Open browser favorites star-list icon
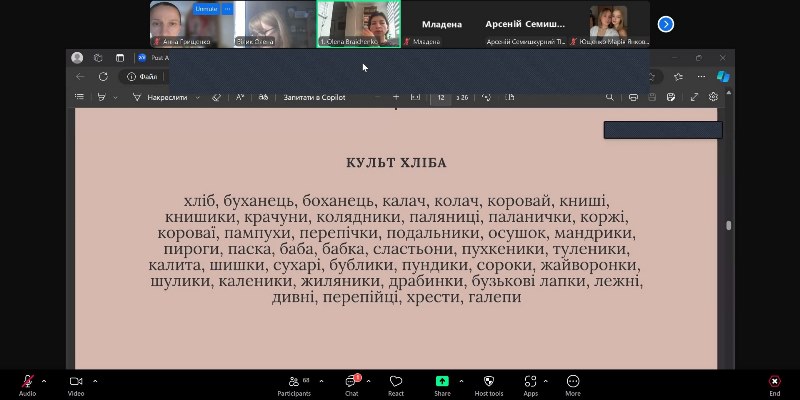 coord(678,77)
